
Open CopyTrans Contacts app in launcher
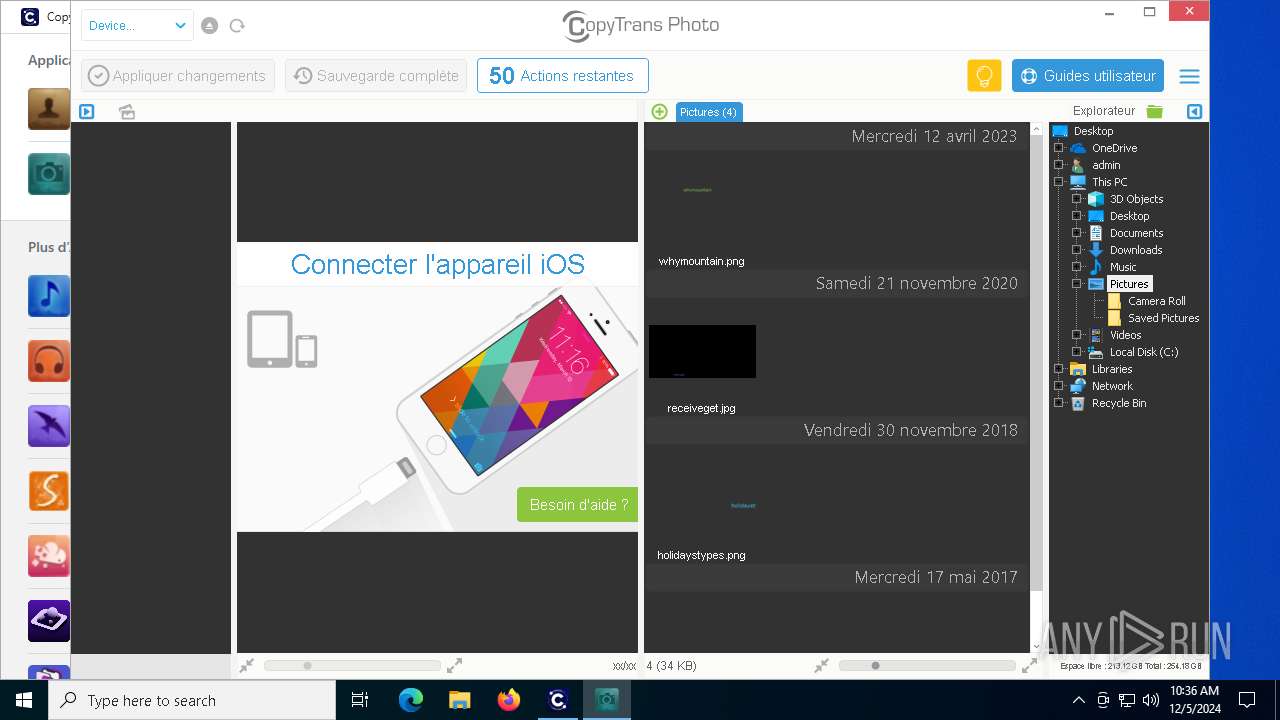(49, 109)
